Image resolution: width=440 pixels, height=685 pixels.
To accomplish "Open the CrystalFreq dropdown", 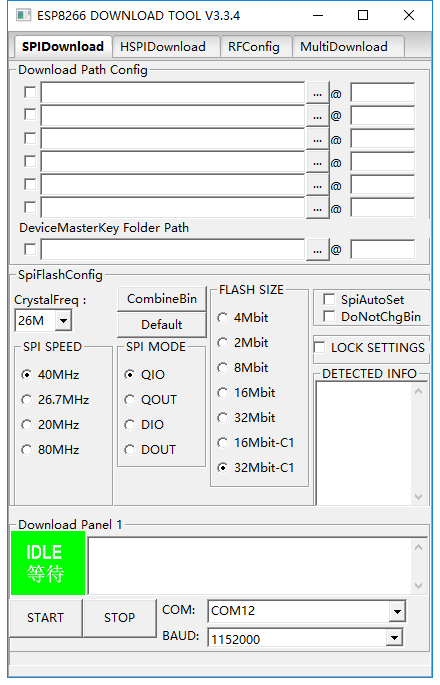I will coord(63,321).
